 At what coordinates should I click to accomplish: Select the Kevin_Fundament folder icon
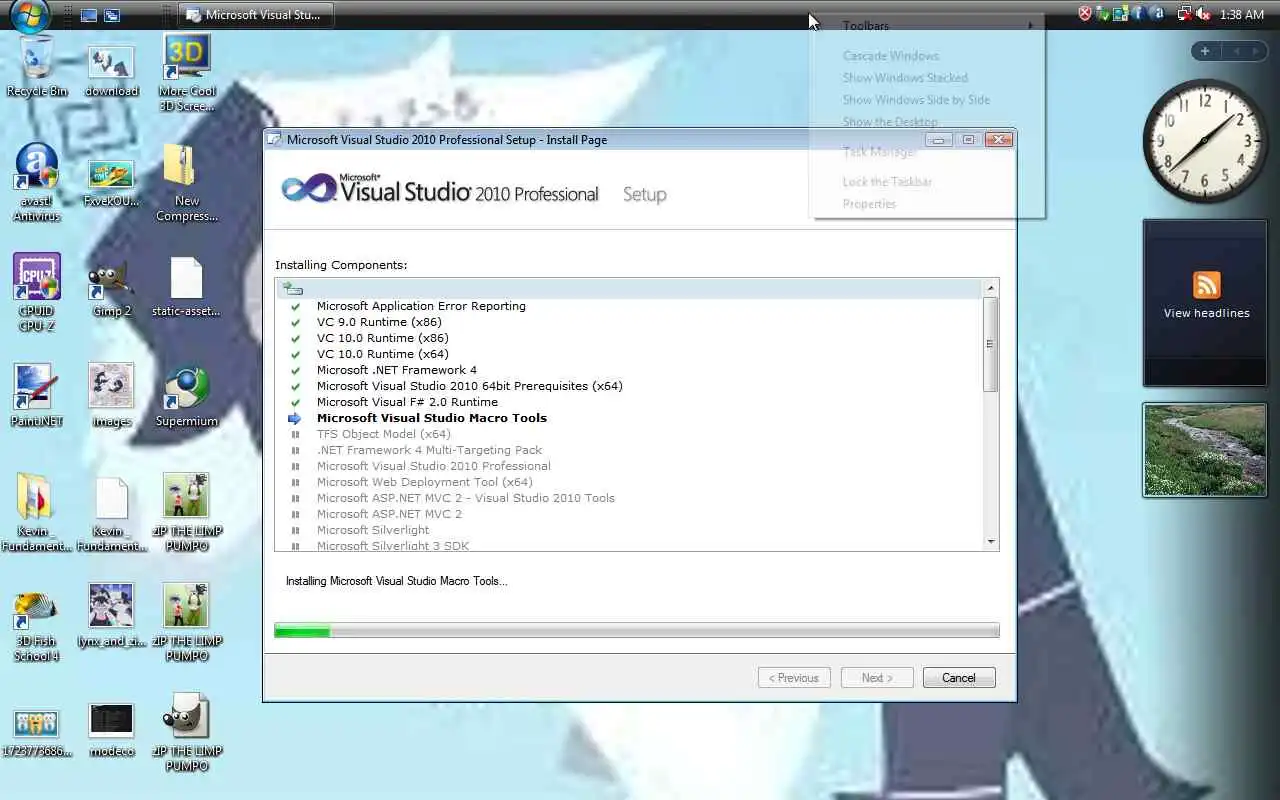tap(37, 513)
